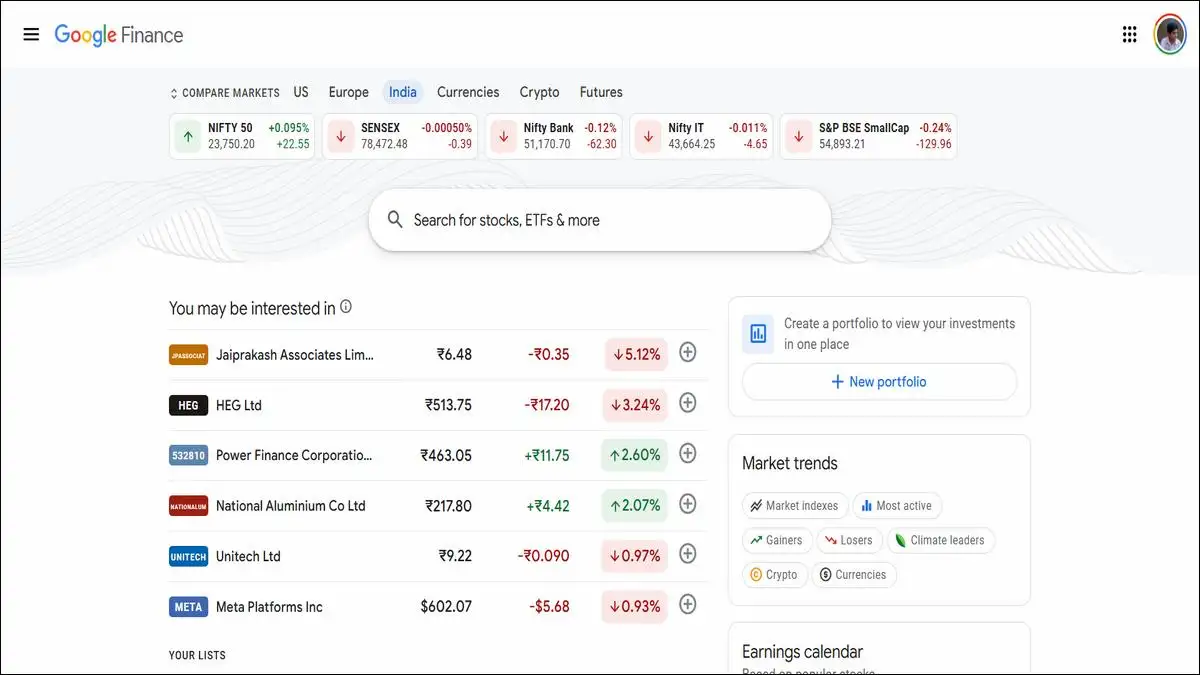Image resolution: width=1200 pixels, height=675 pixels.
Task: Click the -$5.68 Meta change value
Action: (549, 607)
